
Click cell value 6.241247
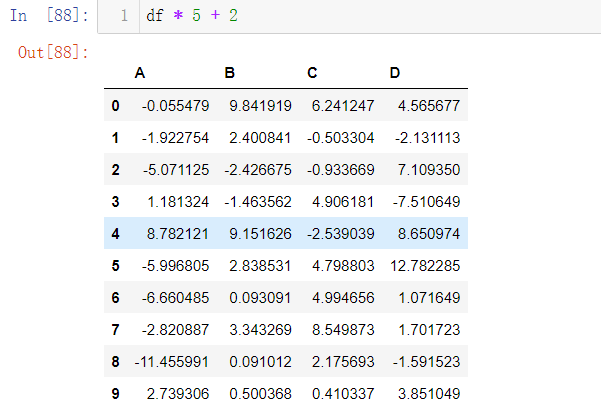point(343,106)
